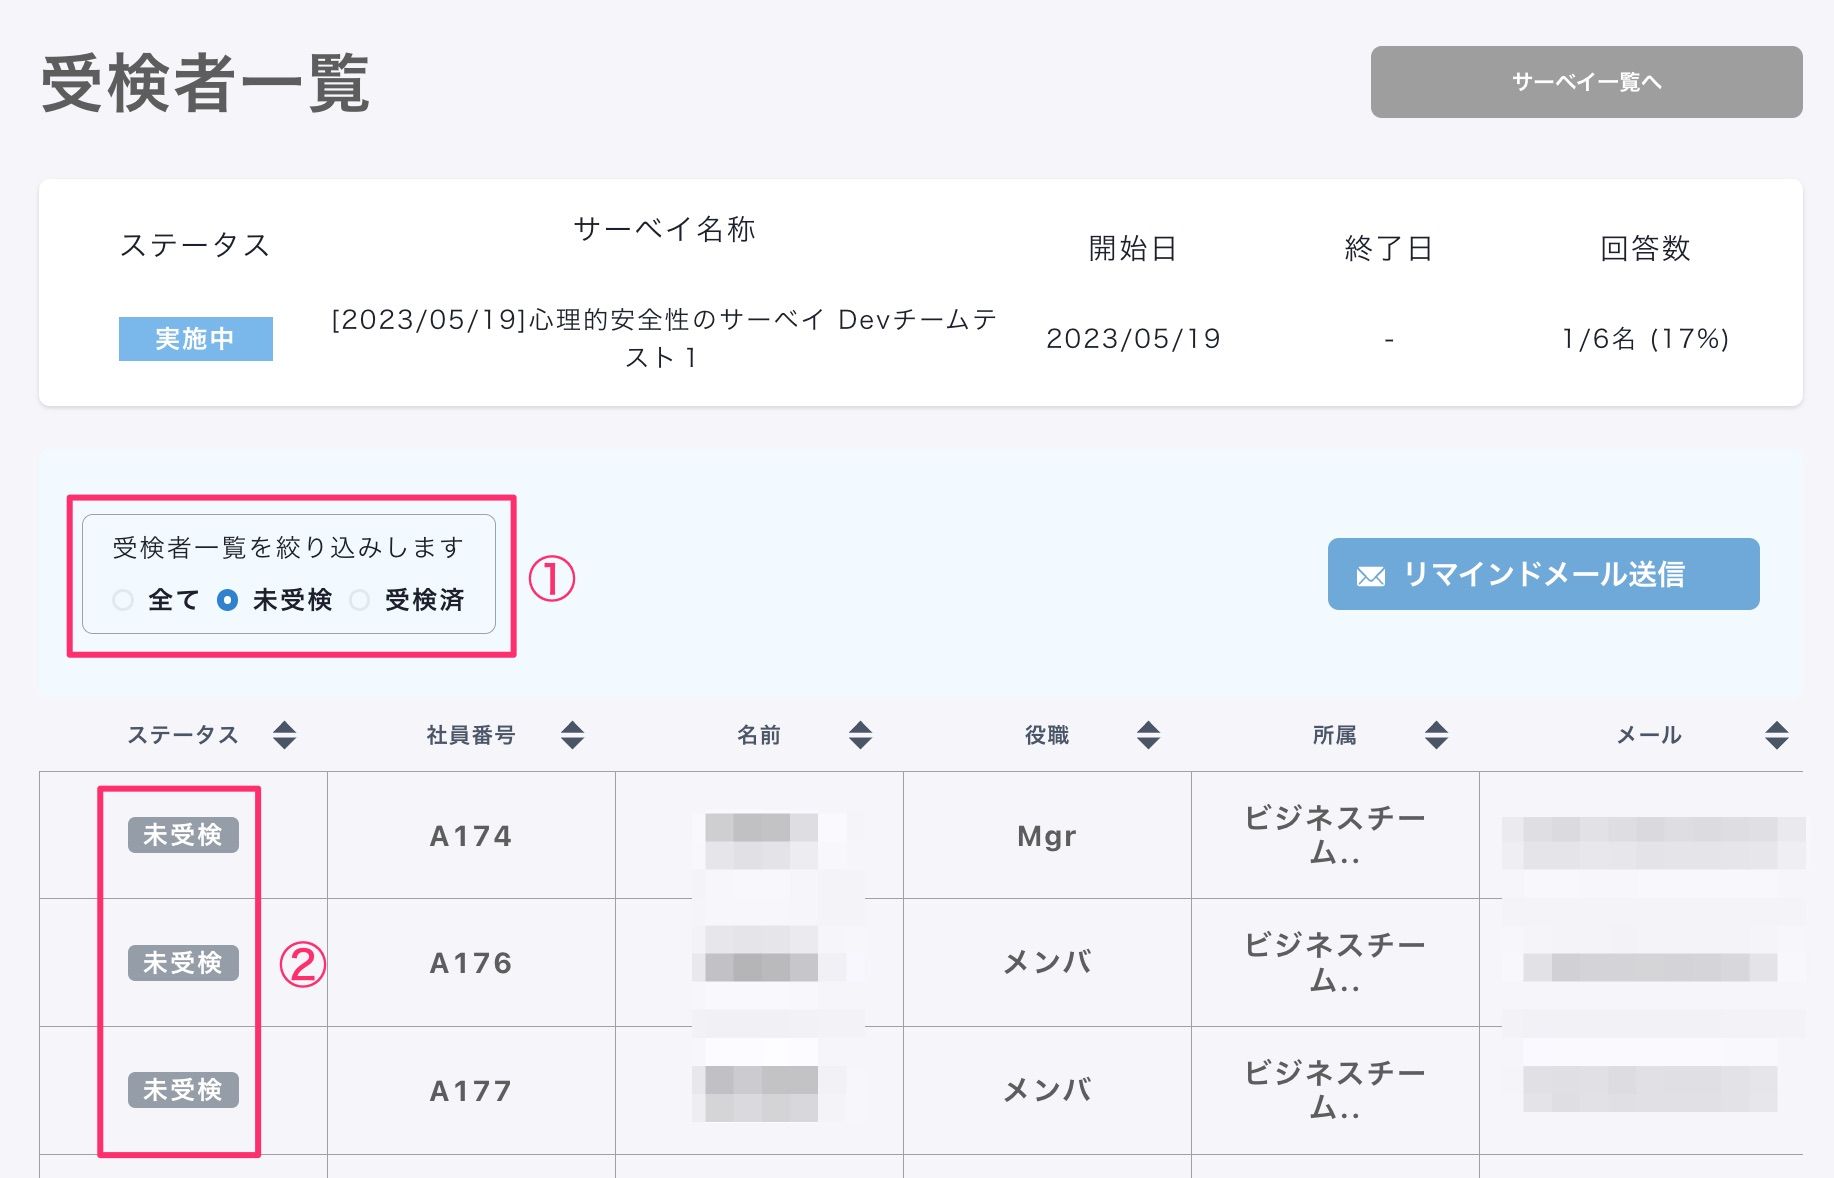1834x1178 pixels.
Task: Filter list by 受検済 radio button
Action: click(x=360, y=600)
